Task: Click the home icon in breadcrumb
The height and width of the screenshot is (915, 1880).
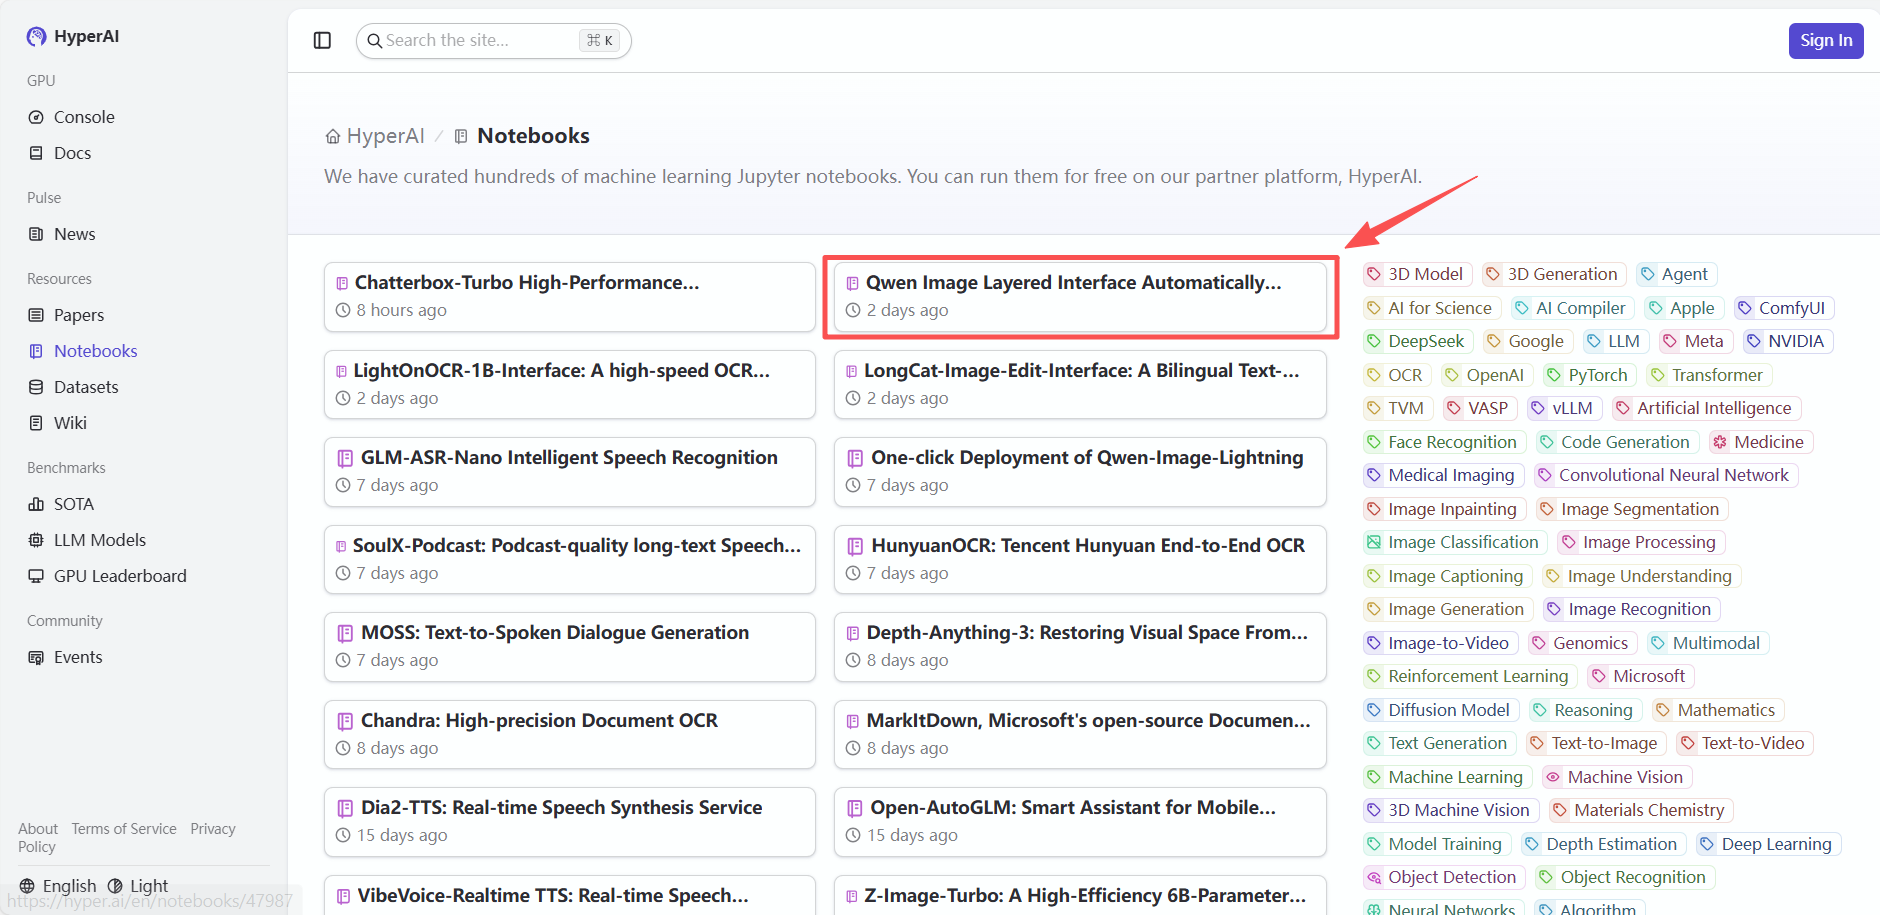Action: tap(333, 137)
